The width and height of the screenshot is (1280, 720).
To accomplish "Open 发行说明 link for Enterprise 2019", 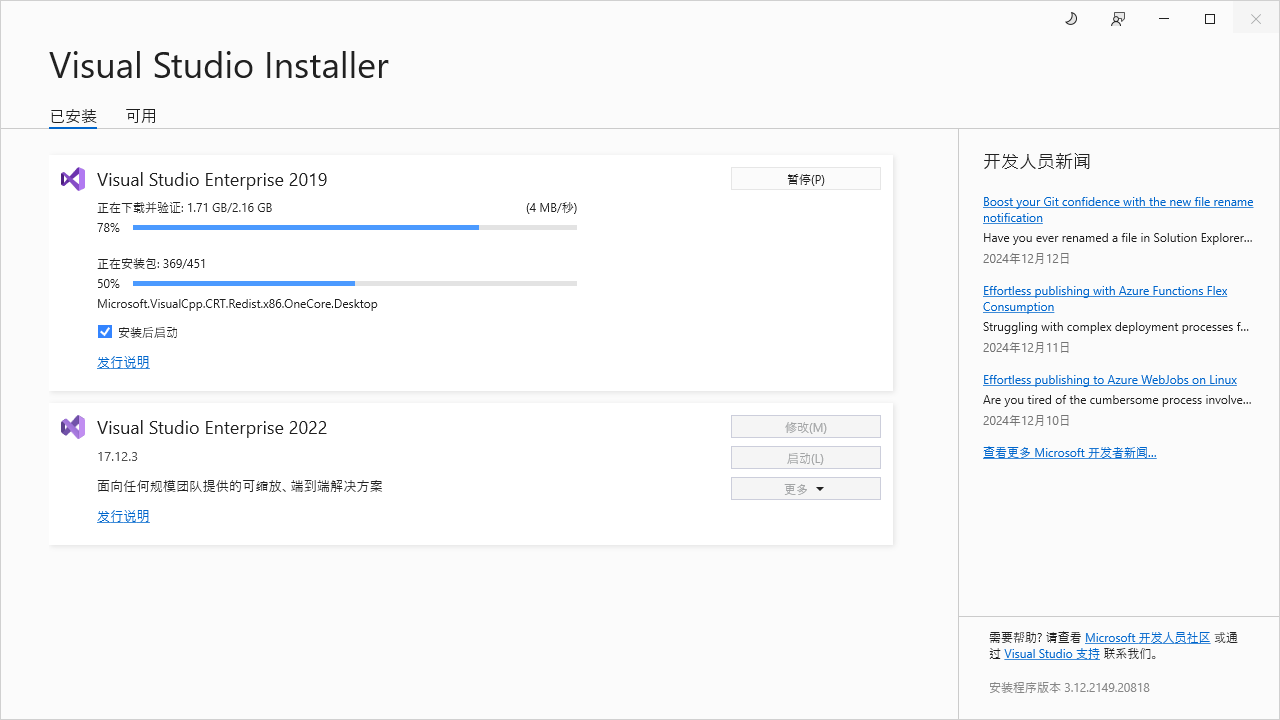I will 123,362.
